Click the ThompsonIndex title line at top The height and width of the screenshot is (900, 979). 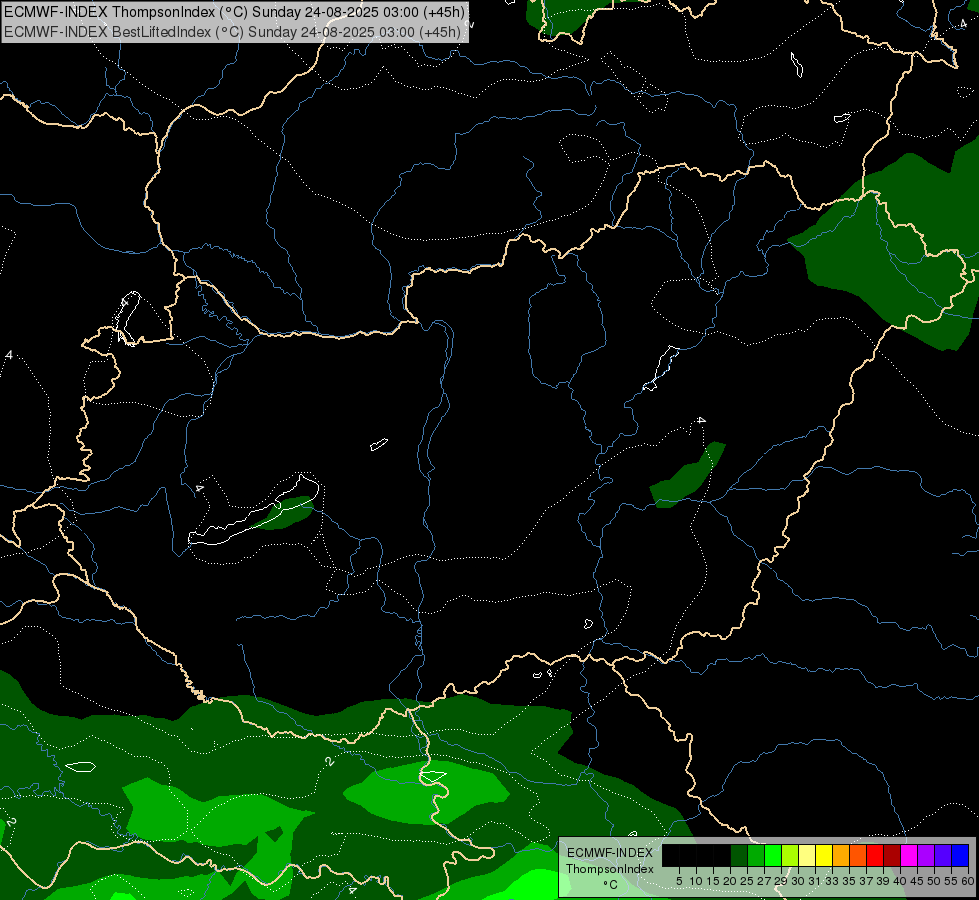(234, 12)
